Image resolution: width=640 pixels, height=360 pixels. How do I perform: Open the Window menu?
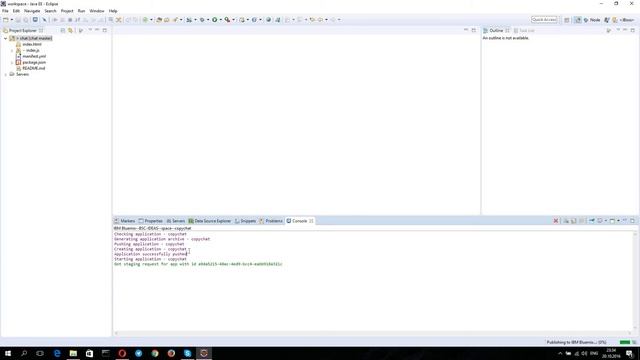(97, 11)
